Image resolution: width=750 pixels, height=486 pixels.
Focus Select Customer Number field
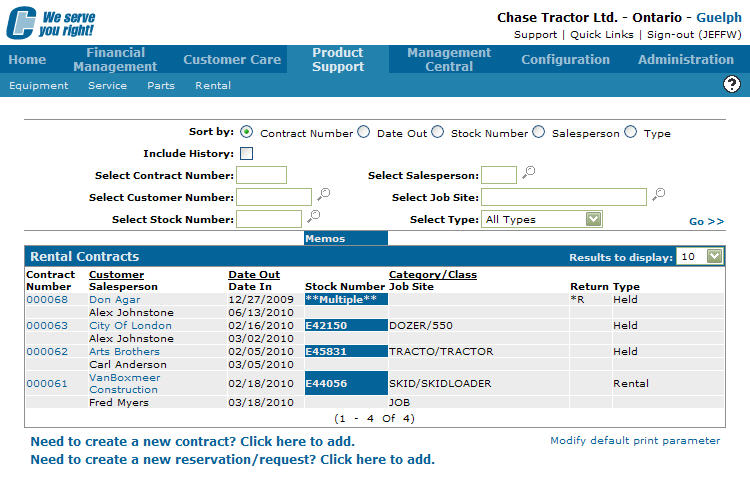(x=274, y=197)
